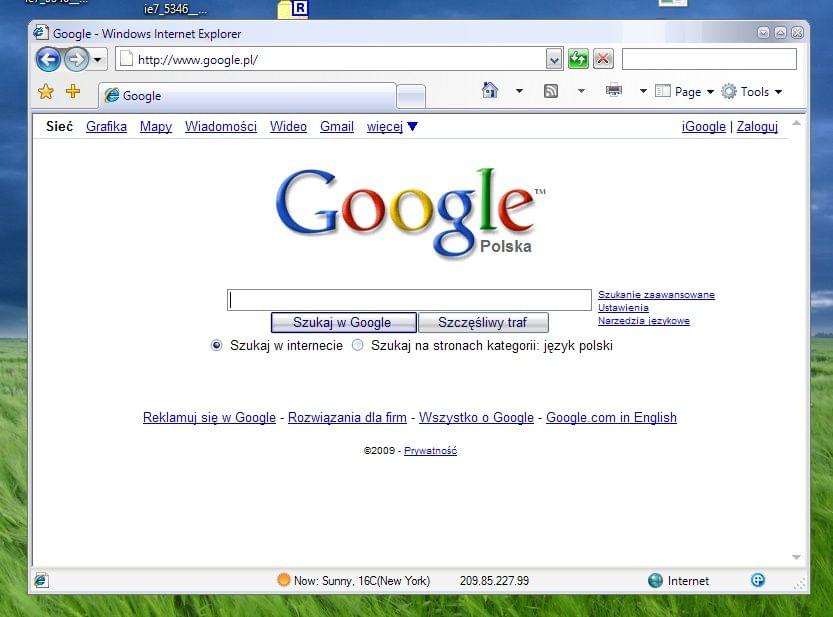Click the Zaloguj sign-in link
This screenshot has height=617, width=833.
(757, 126)
